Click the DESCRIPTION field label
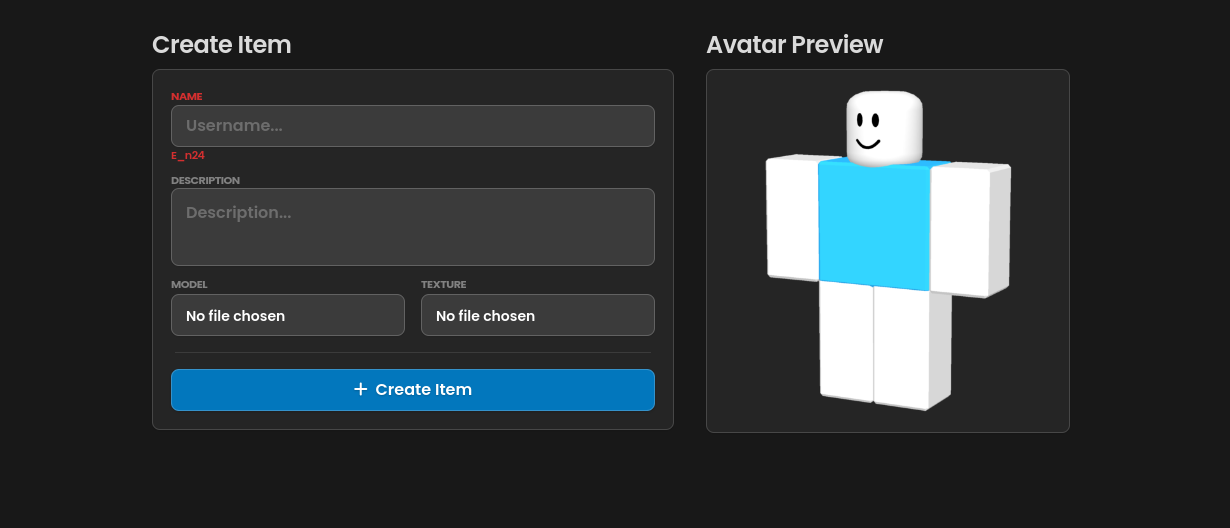 [205, 181]
